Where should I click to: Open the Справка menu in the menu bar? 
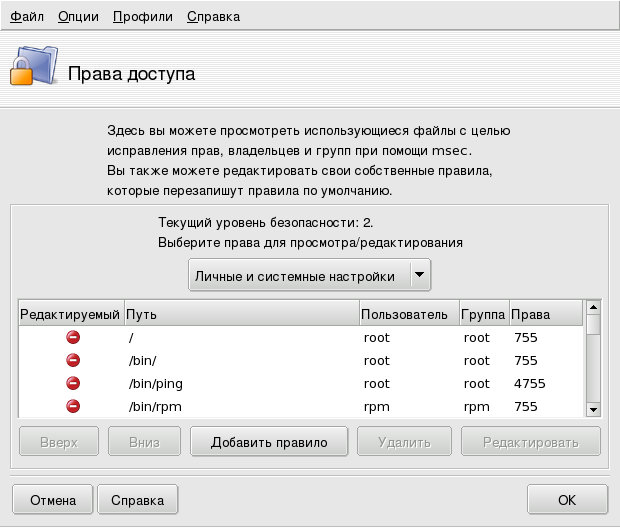click(213, 17)
